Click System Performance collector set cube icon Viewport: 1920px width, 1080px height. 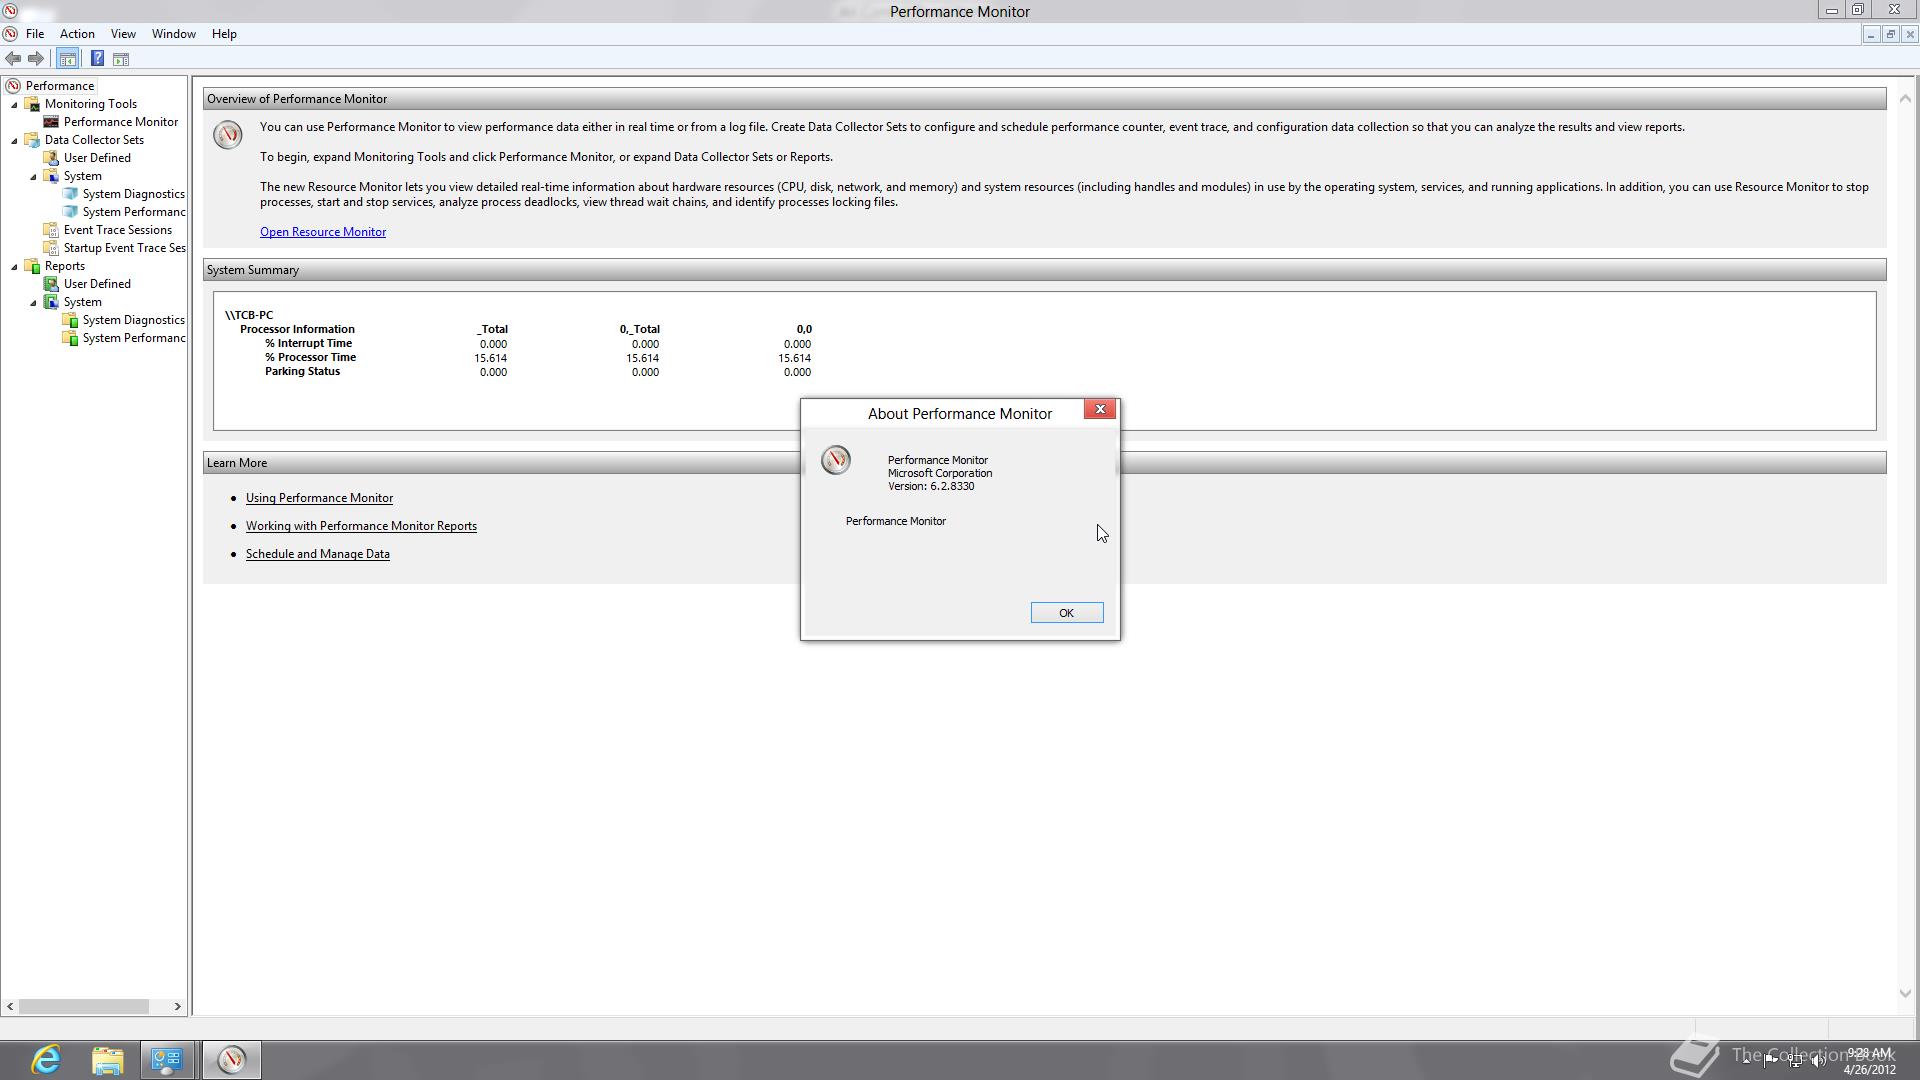[x=70, y=212]
